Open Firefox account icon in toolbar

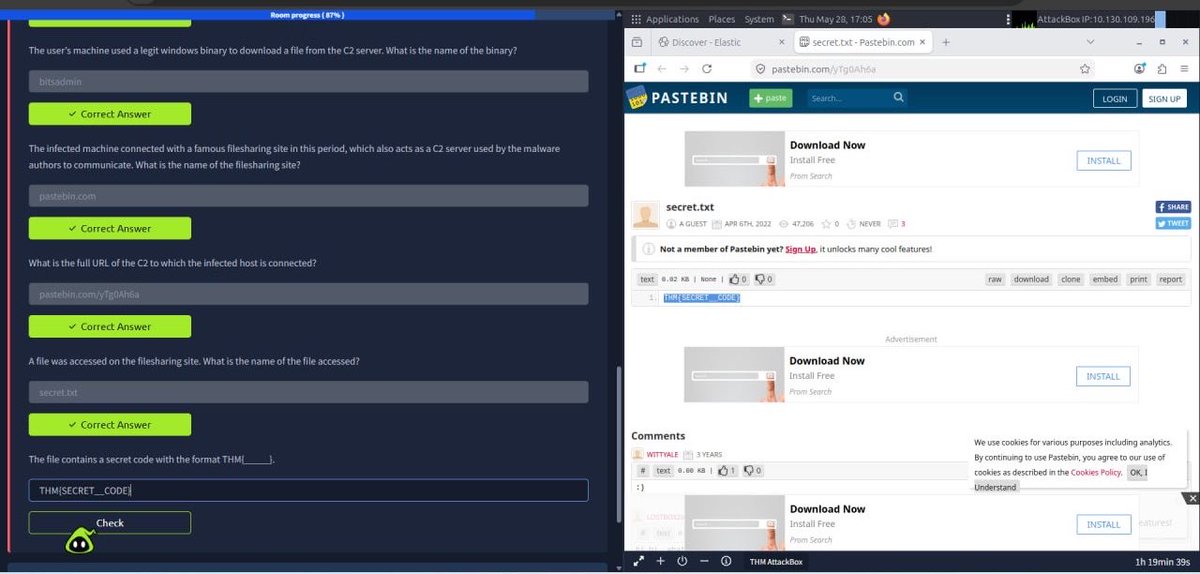coord(1140,69)
